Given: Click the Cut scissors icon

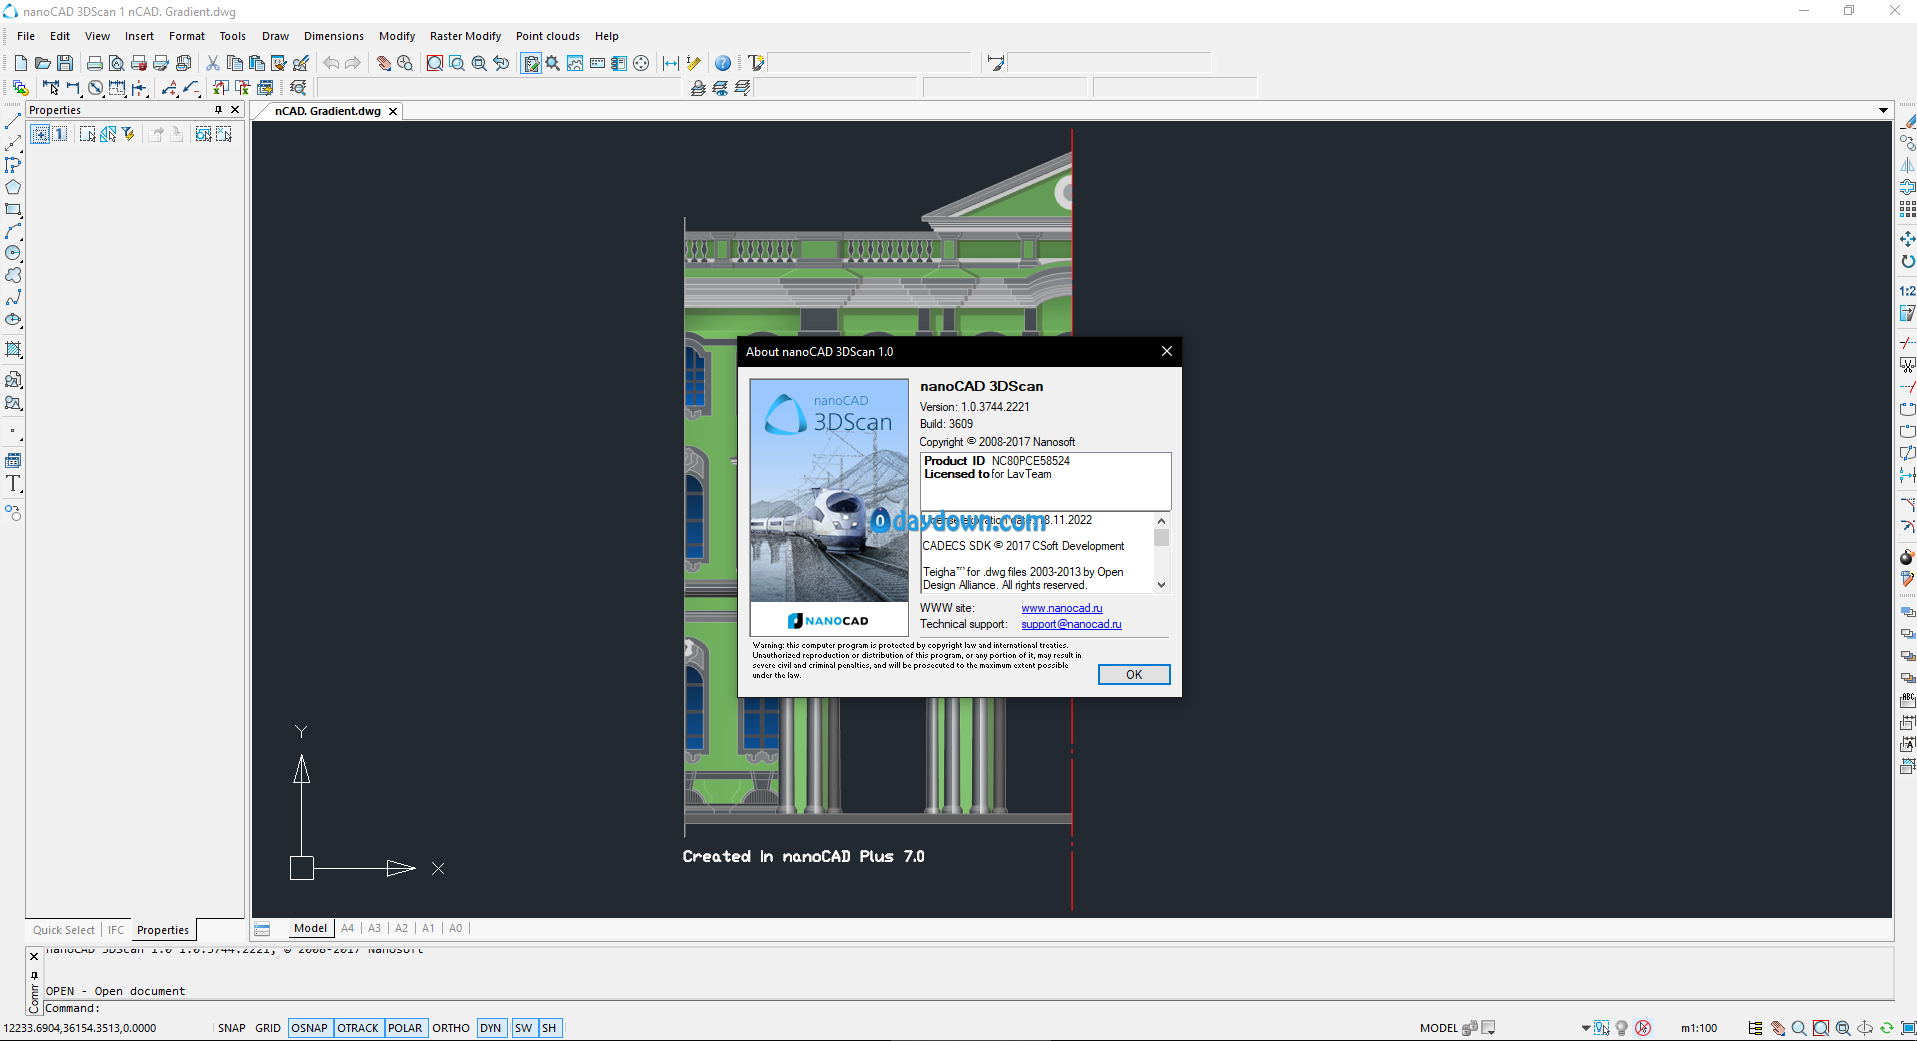Looking at the screenshot, I should pos(213,63).
